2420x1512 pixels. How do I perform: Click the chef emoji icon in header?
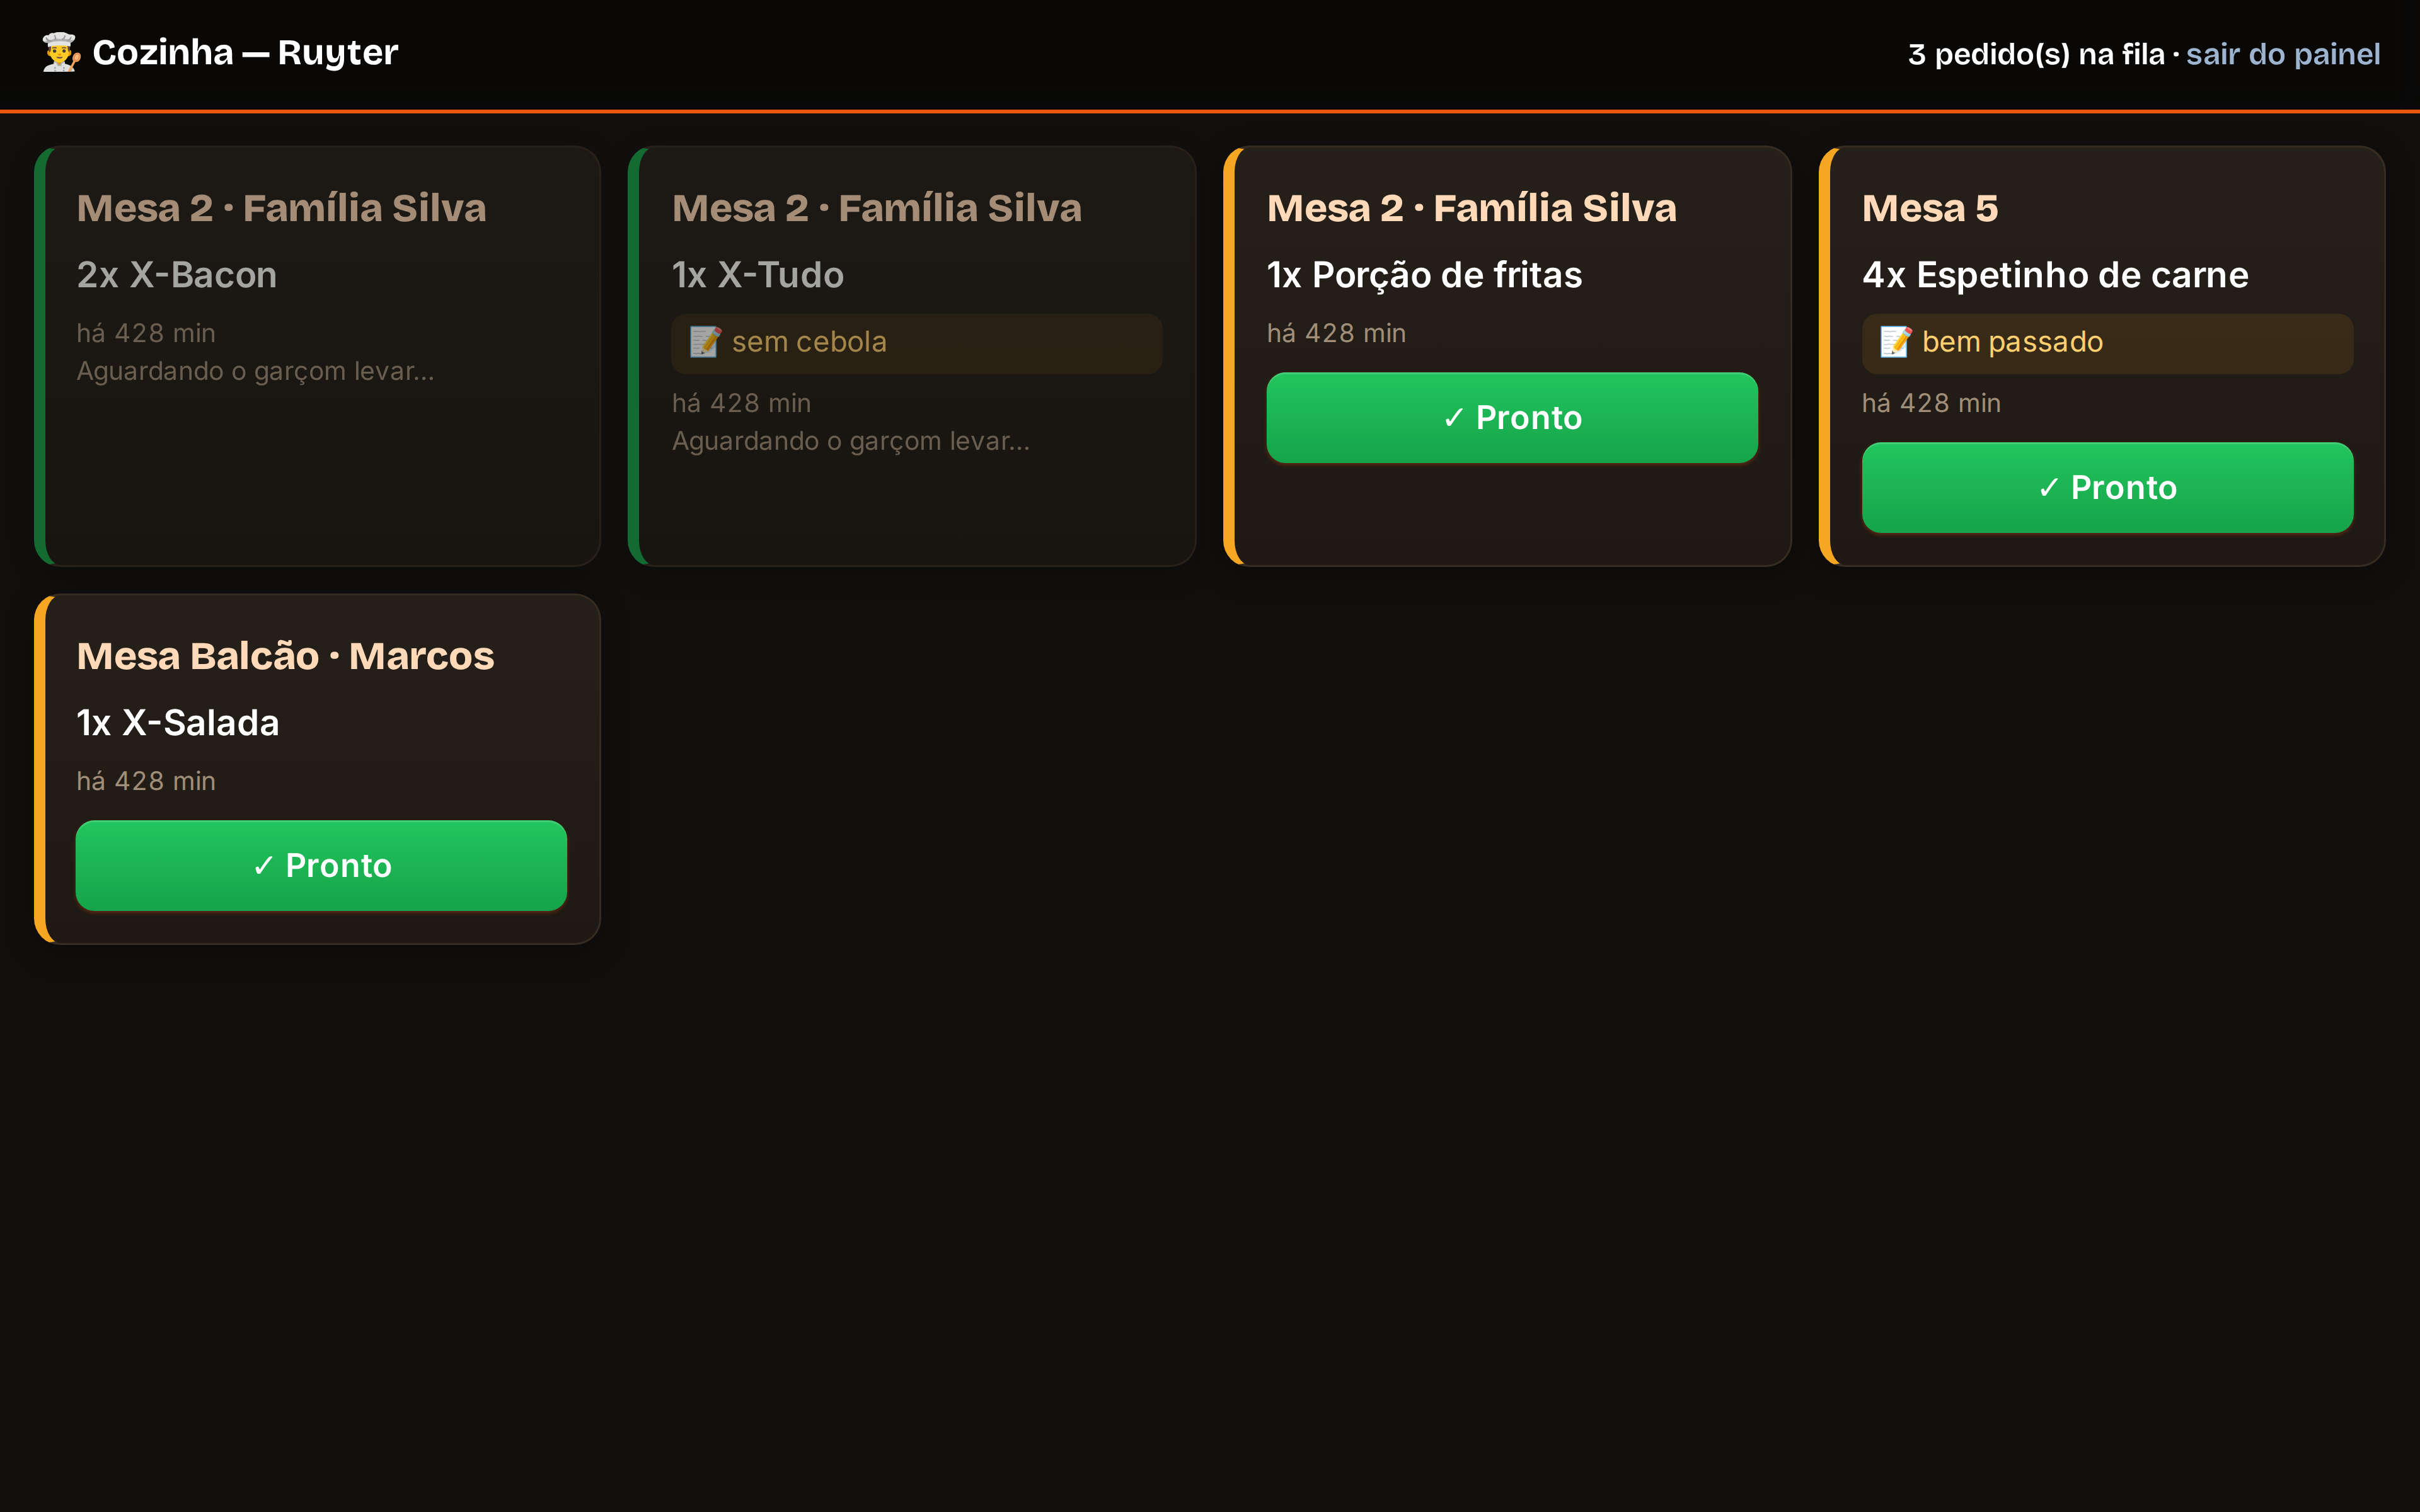pos(61,52)
